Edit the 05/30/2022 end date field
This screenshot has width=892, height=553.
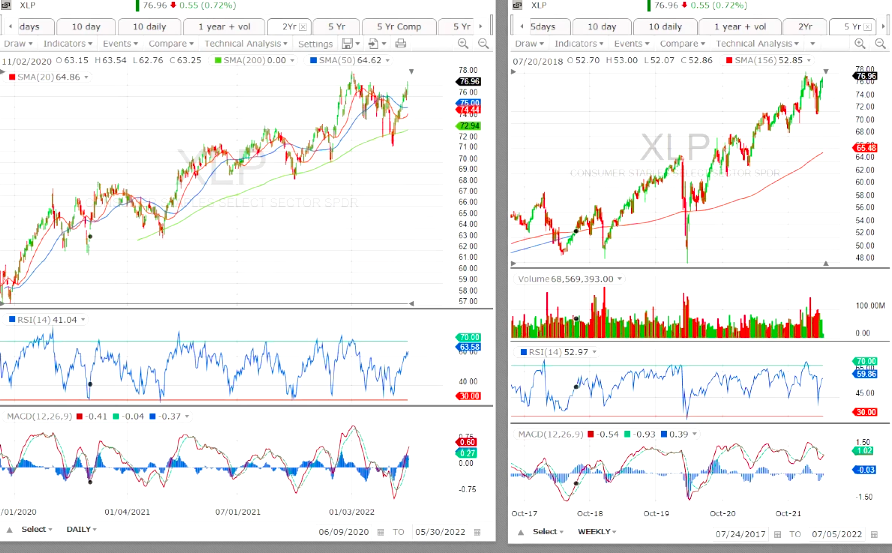(x=440, y=532)
